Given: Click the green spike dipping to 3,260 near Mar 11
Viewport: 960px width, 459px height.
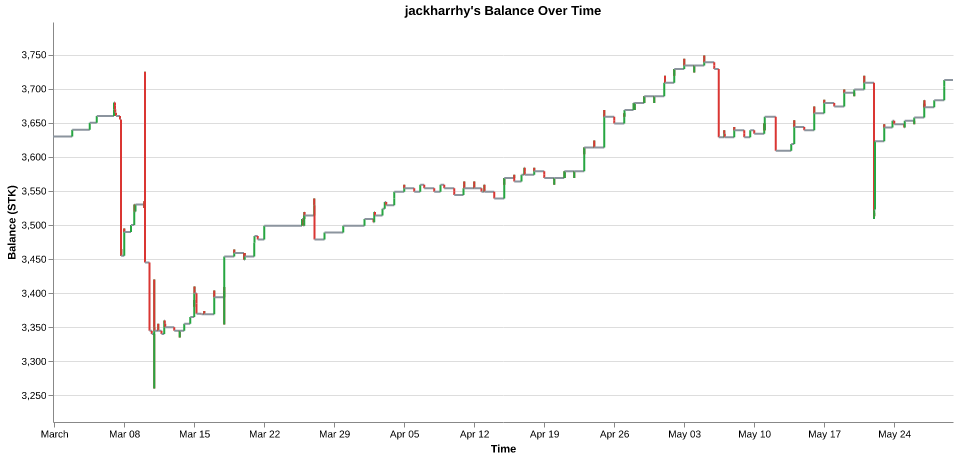Looking at the screenshot, I should (x=154, y=361).
